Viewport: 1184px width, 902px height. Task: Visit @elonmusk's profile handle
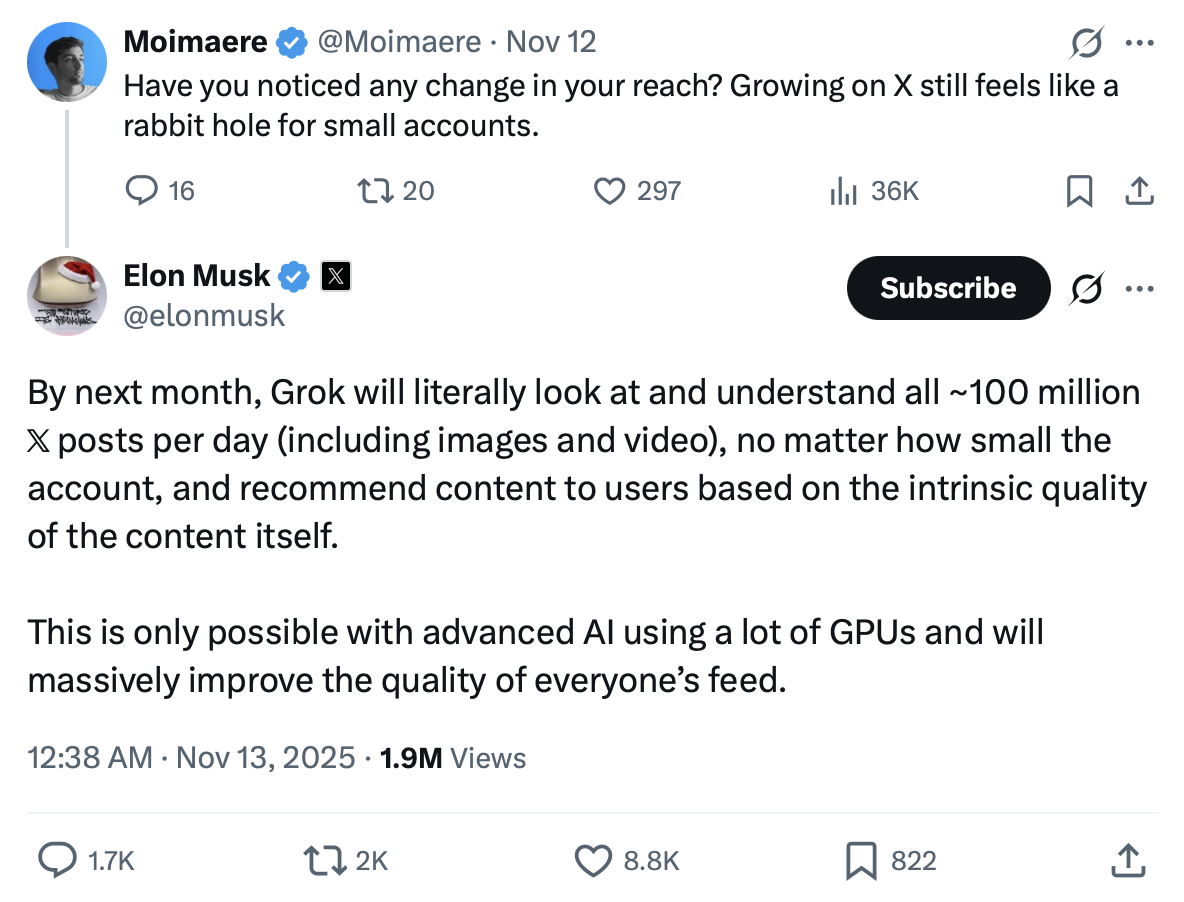tap(204, 316)
